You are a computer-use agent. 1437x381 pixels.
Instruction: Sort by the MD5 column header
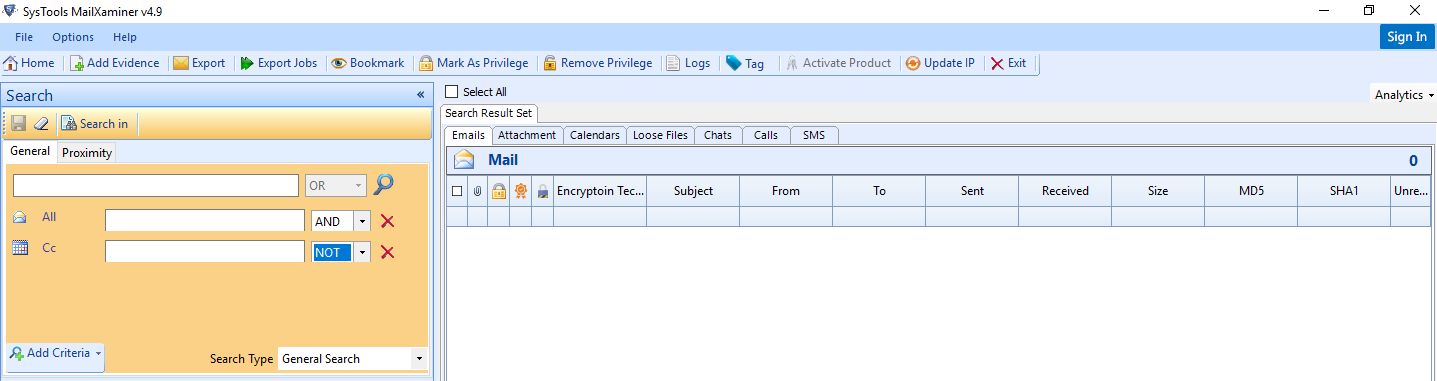(1251, 191)
